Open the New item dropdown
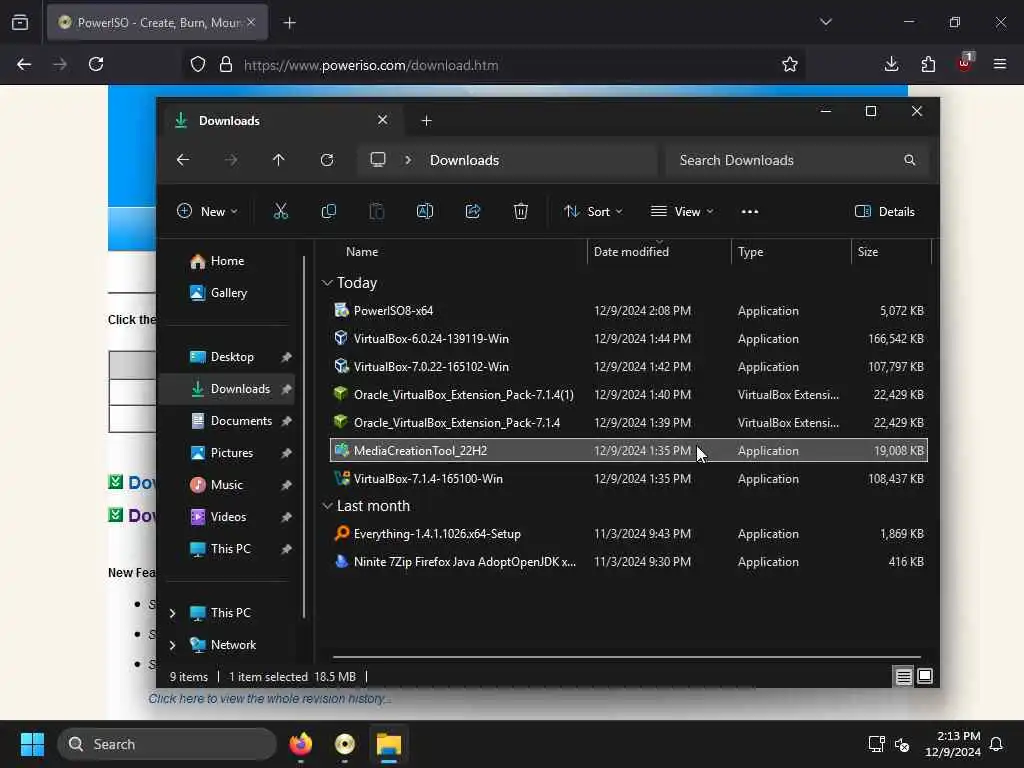The height and width of the screenshot is (768, 1024). coord(207,212)
